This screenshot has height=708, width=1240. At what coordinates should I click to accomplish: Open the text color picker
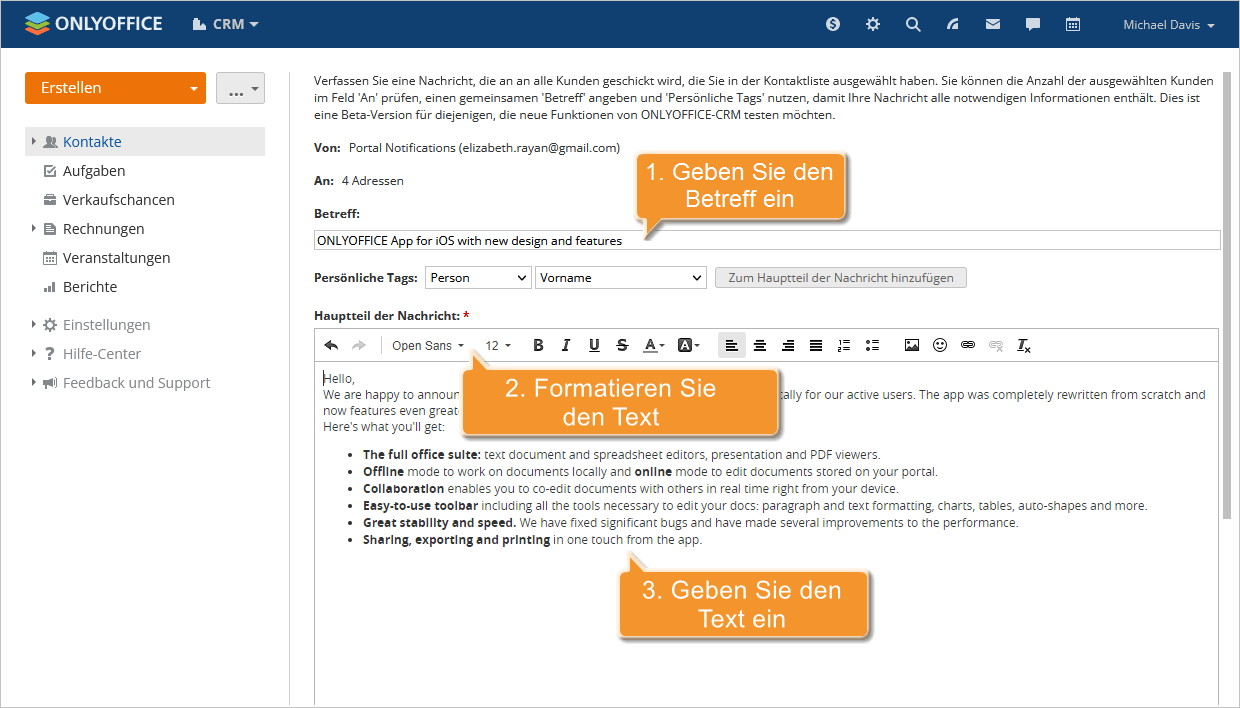pos(654,345)
